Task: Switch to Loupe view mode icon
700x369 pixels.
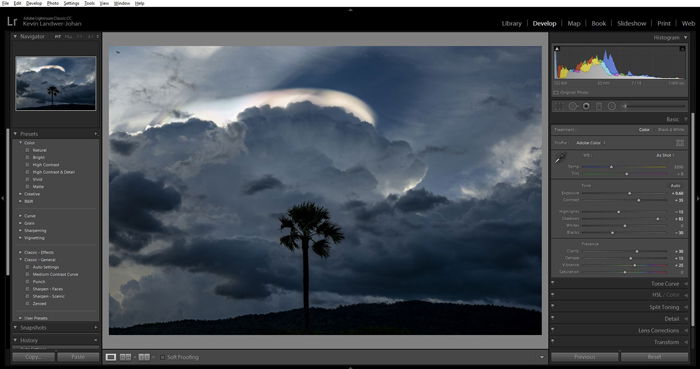Action: (x=111, y=357)
